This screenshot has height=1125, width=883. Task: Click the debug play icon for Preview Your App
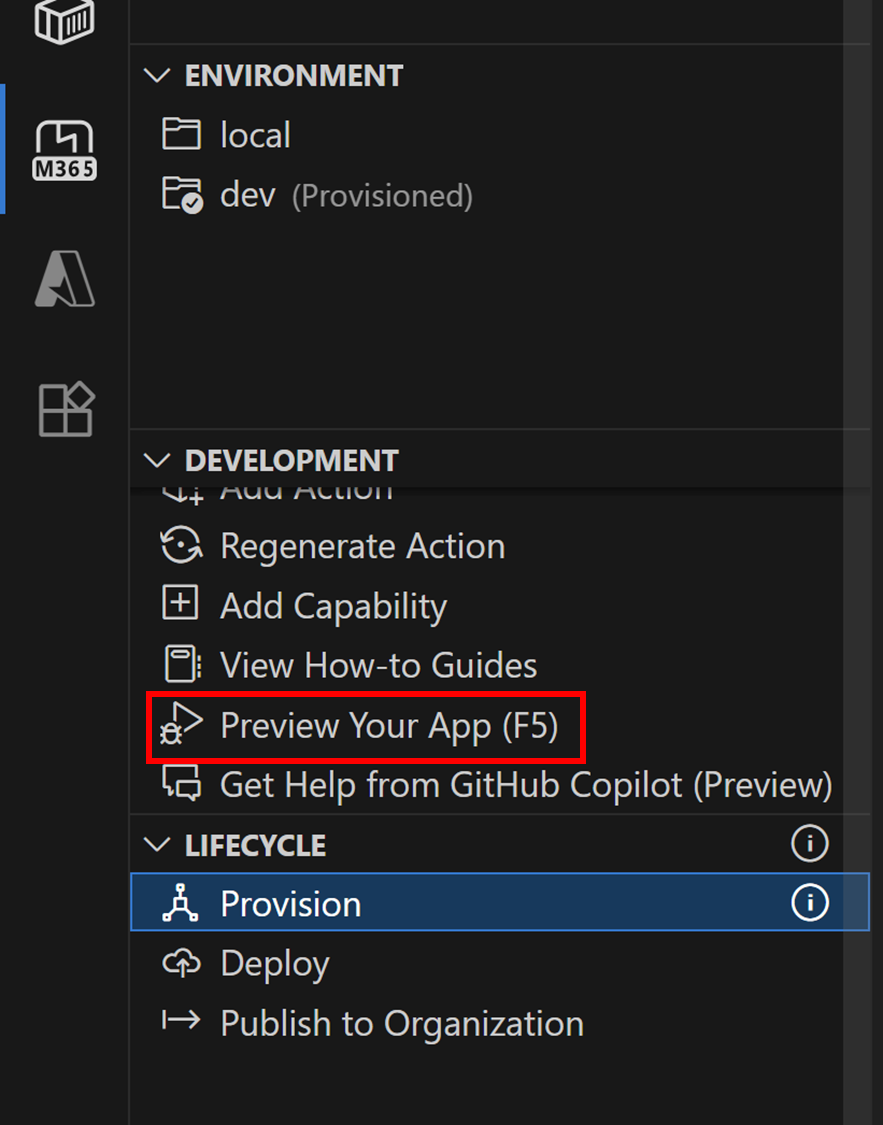click(x=181, y=725)
